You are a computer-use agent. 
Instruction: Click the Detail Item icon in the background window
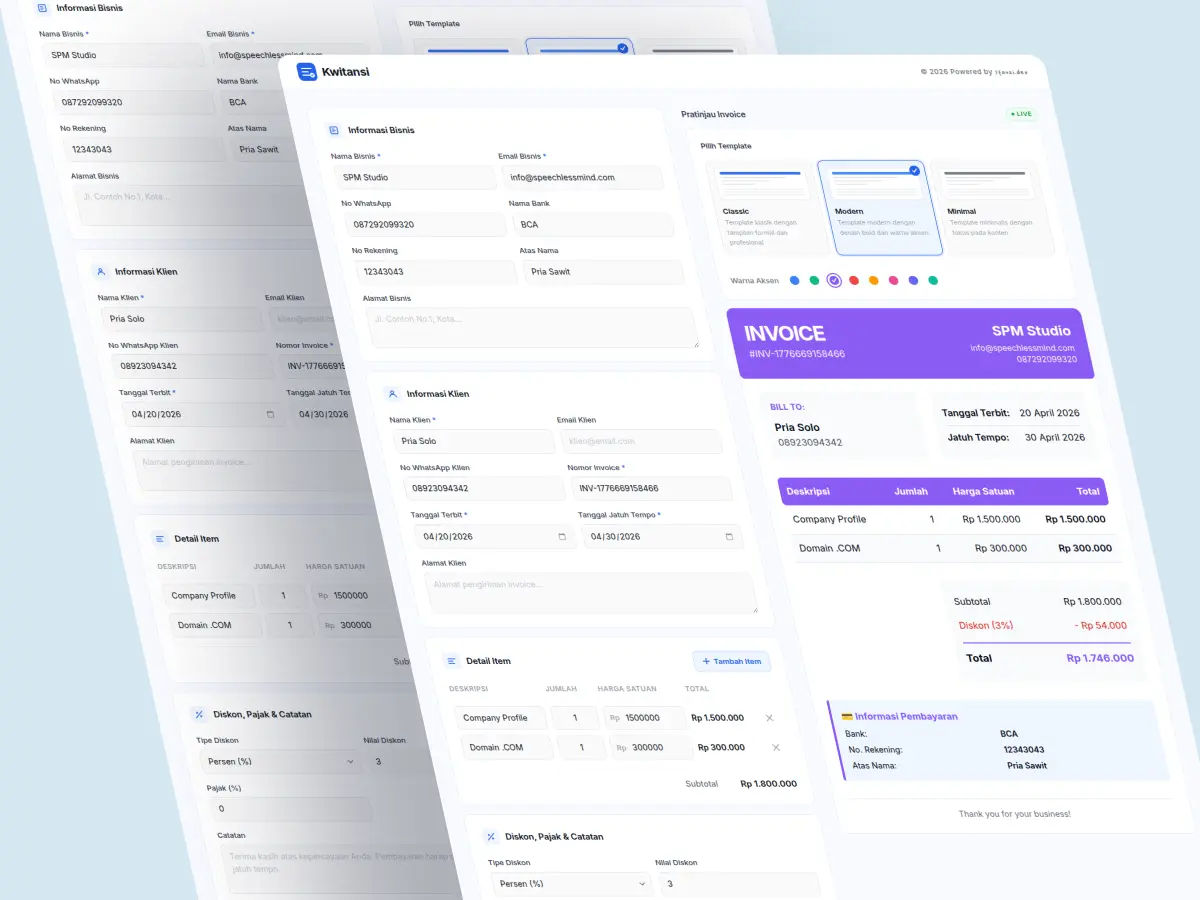(160, 538)
